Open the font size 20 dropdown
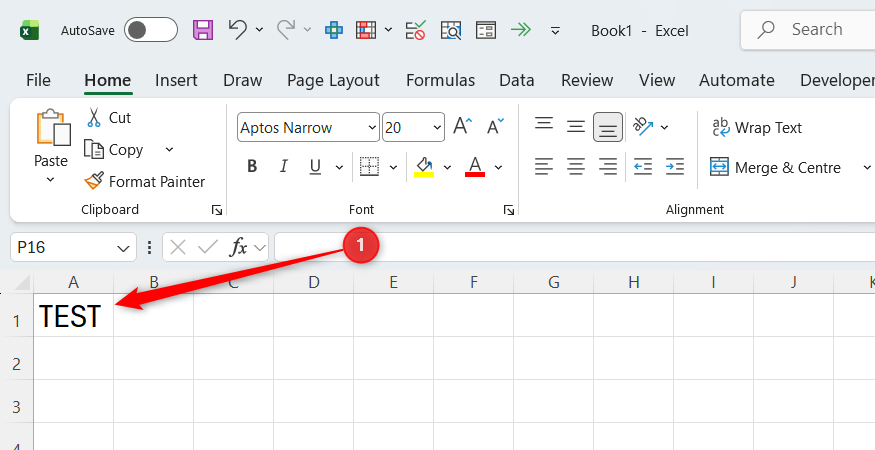This screenshot has height=450, width=875. [x=437, y=128]
